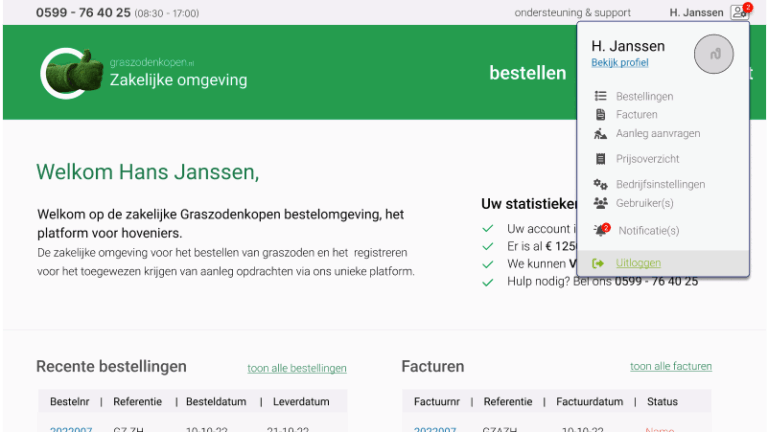Open Notificatie(s) menu entry
This screenshot has height=432, width=768.
pos(648,231)
